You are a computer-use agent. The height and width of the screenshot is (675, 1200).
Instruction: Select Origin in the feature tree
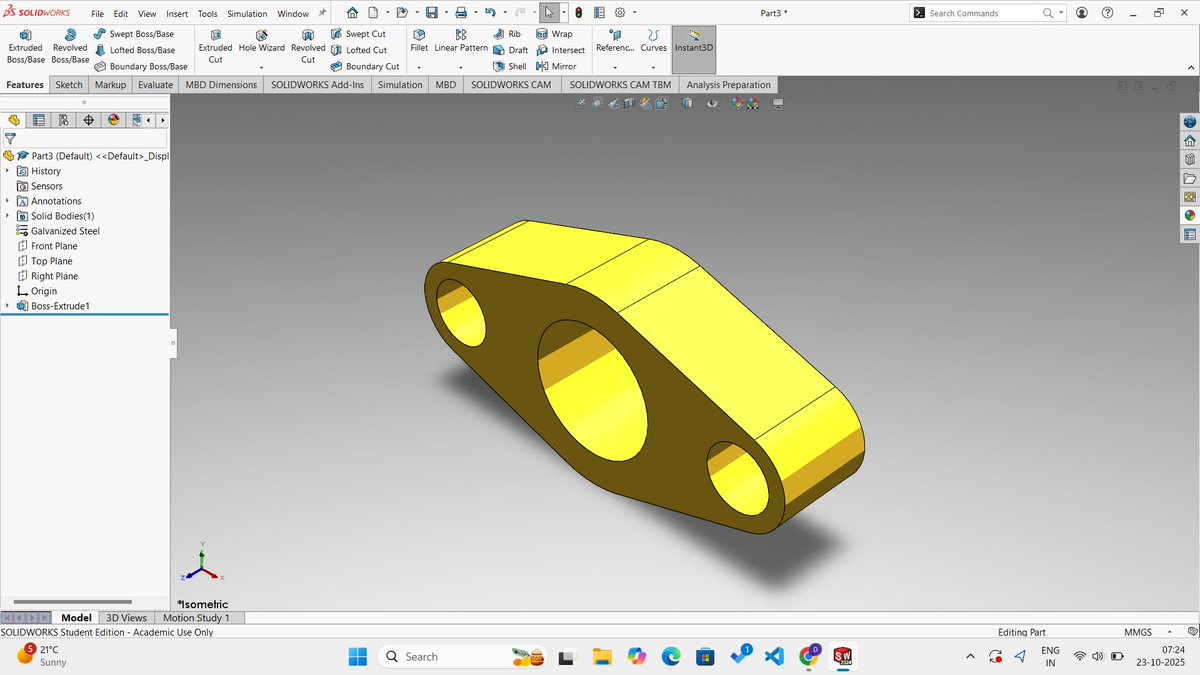point(37,291)
